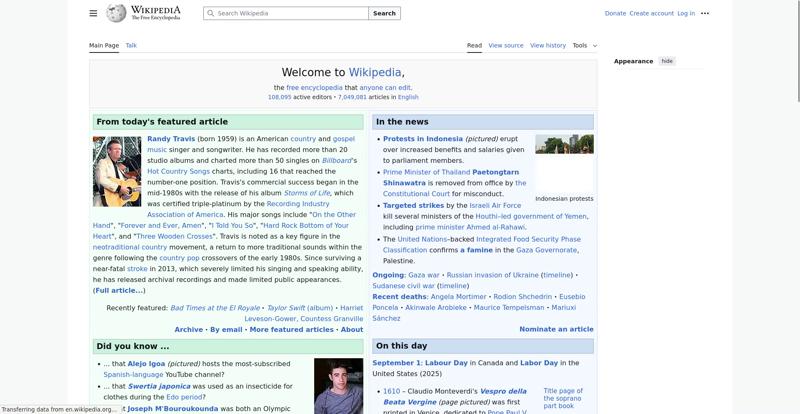Viewport: 800px width, 414px height.
Task: Click Bad Times at the El Royale link
Action: click(215, 308)
